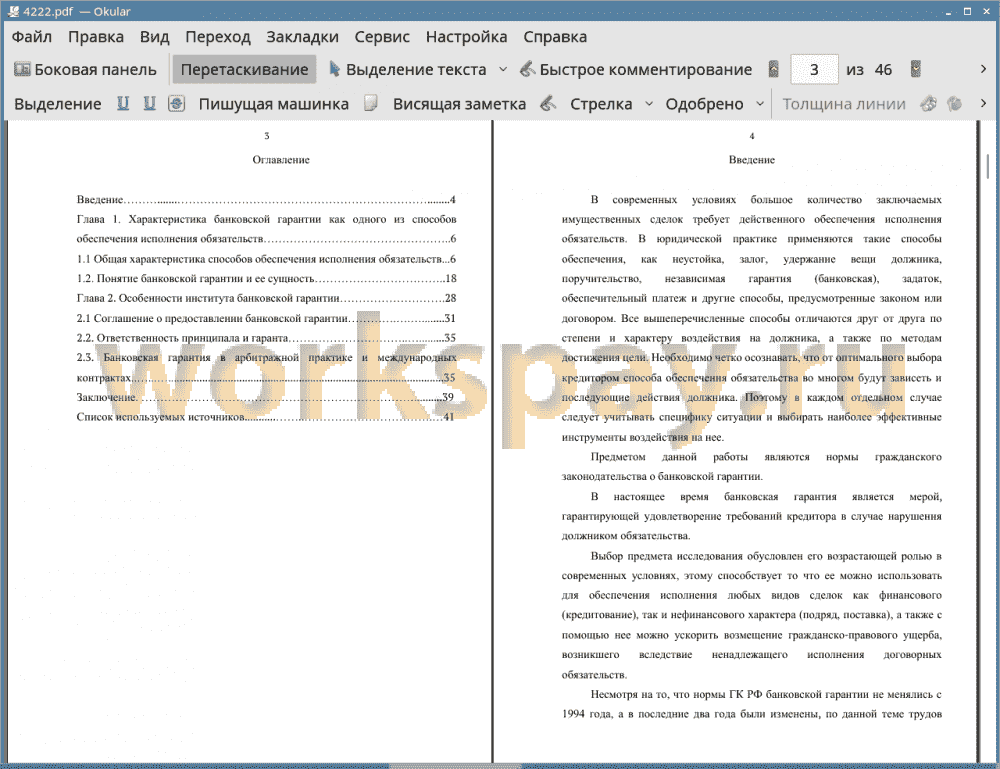
Task: Click the Введение heading on page 4
Action: [751, 160]
